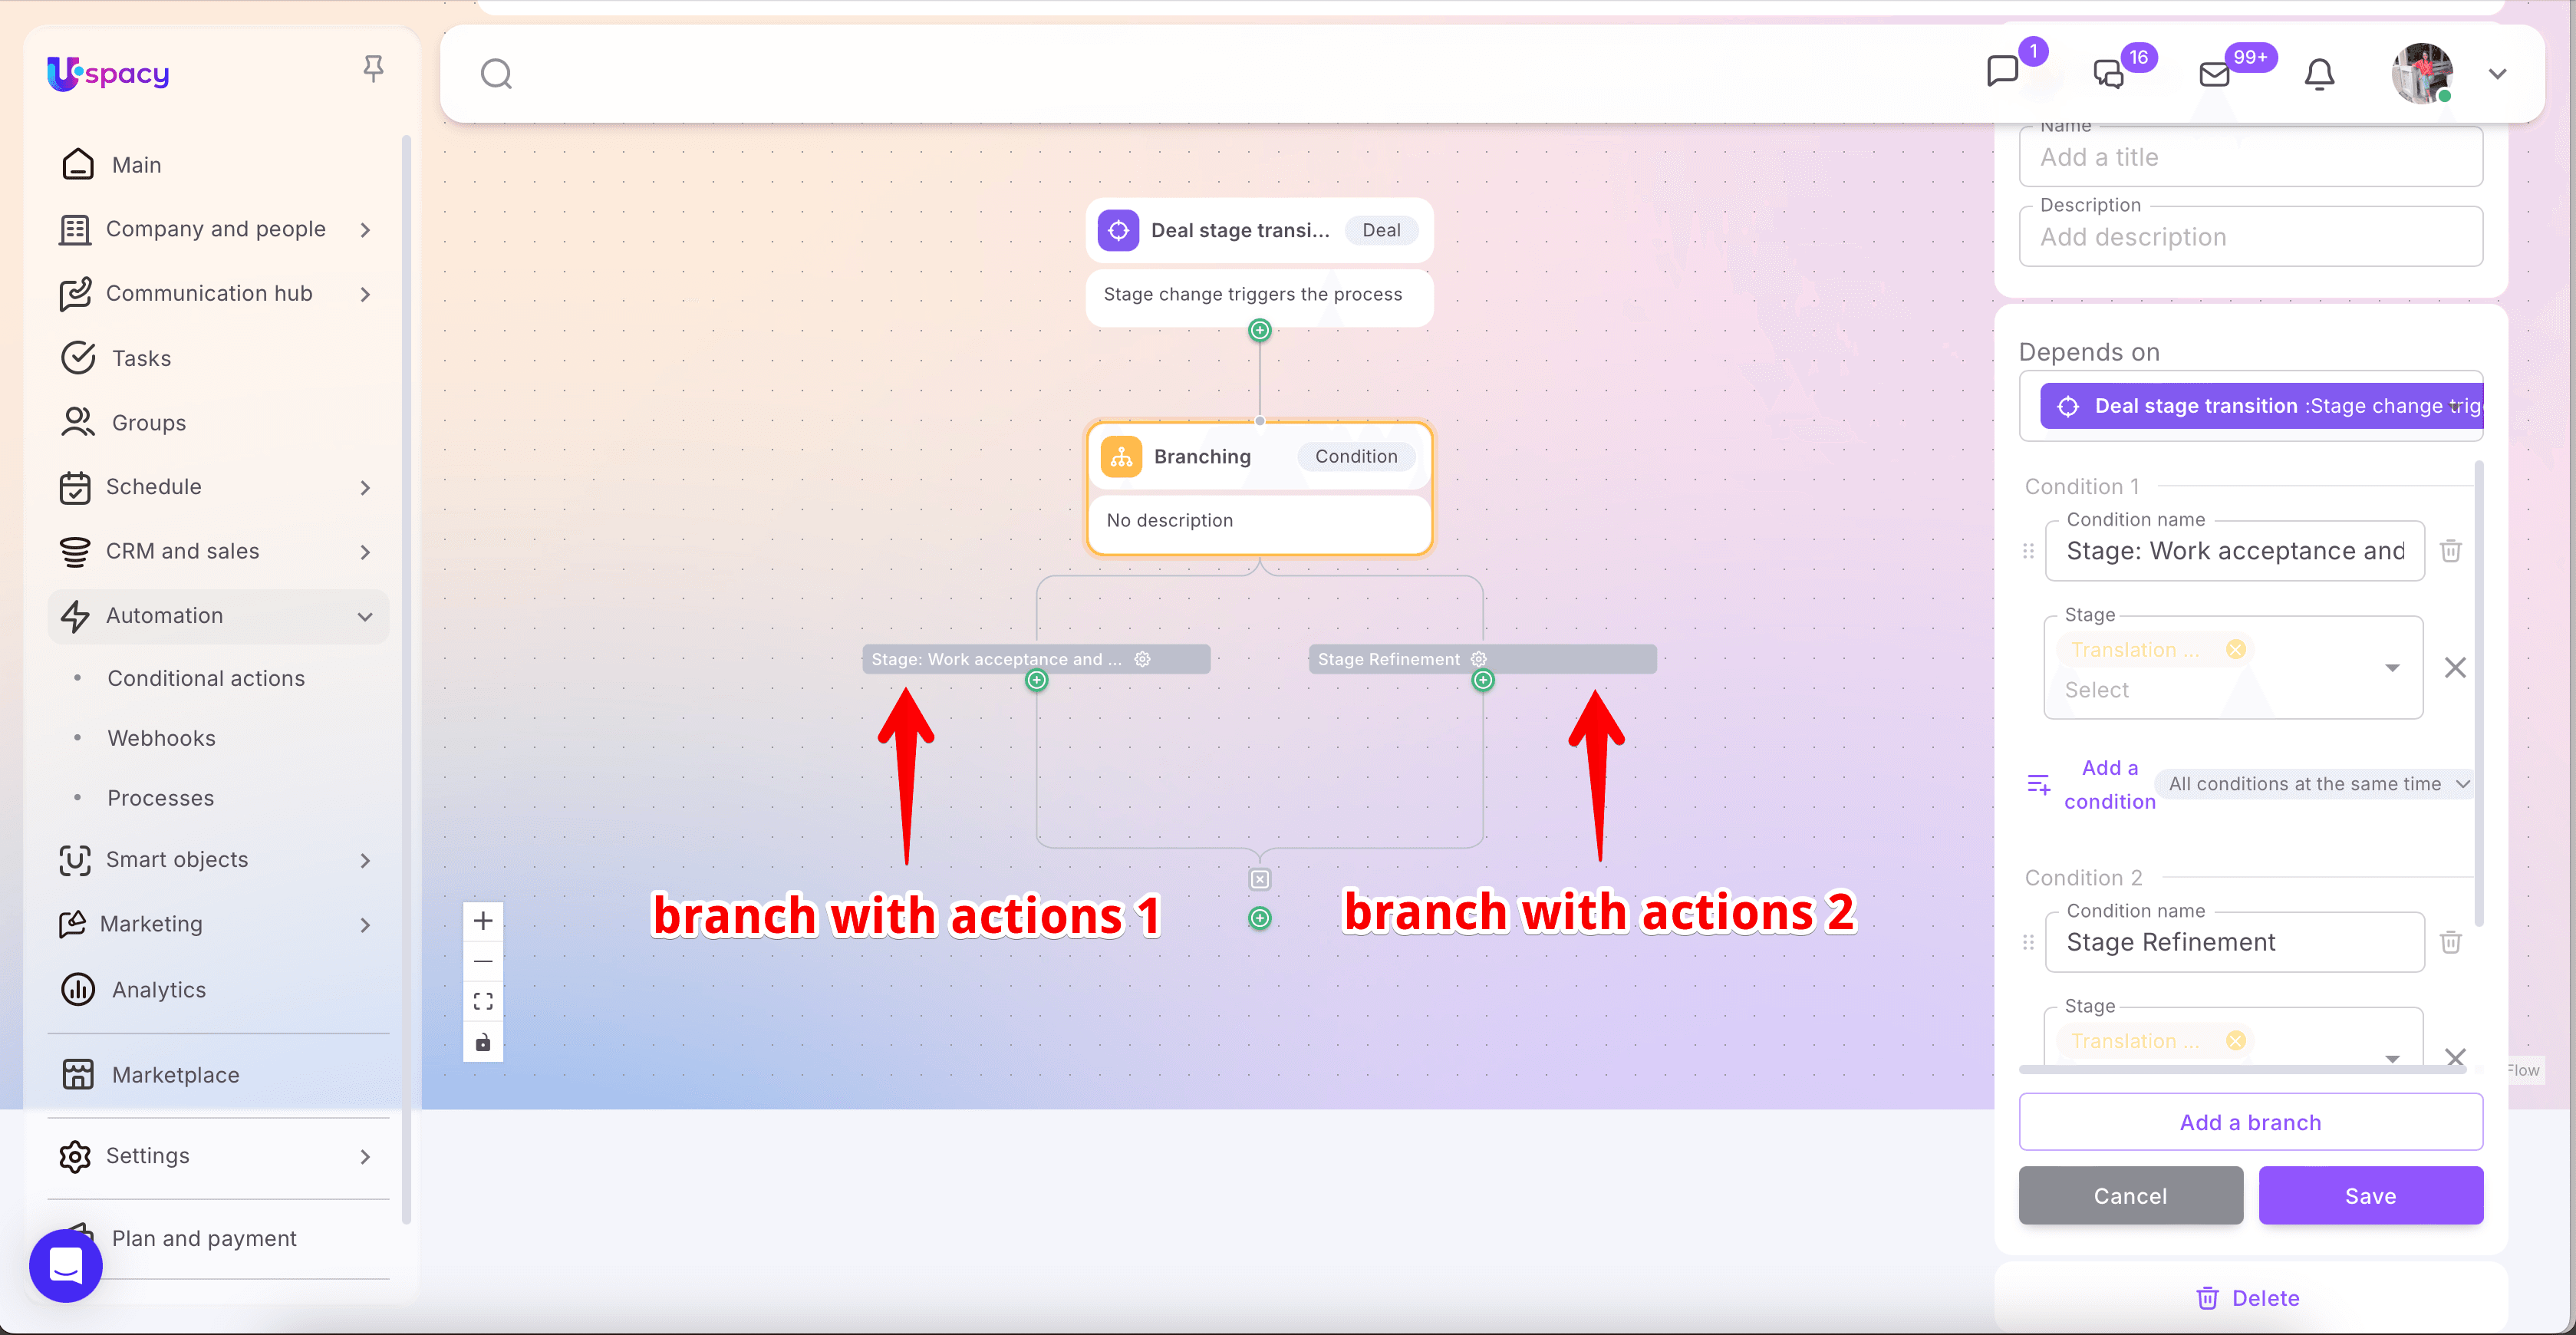This screenshot has width=2576, height=1335.
Task: Delete Condition 1 with trash icon
Action: tap(2451, 551)
